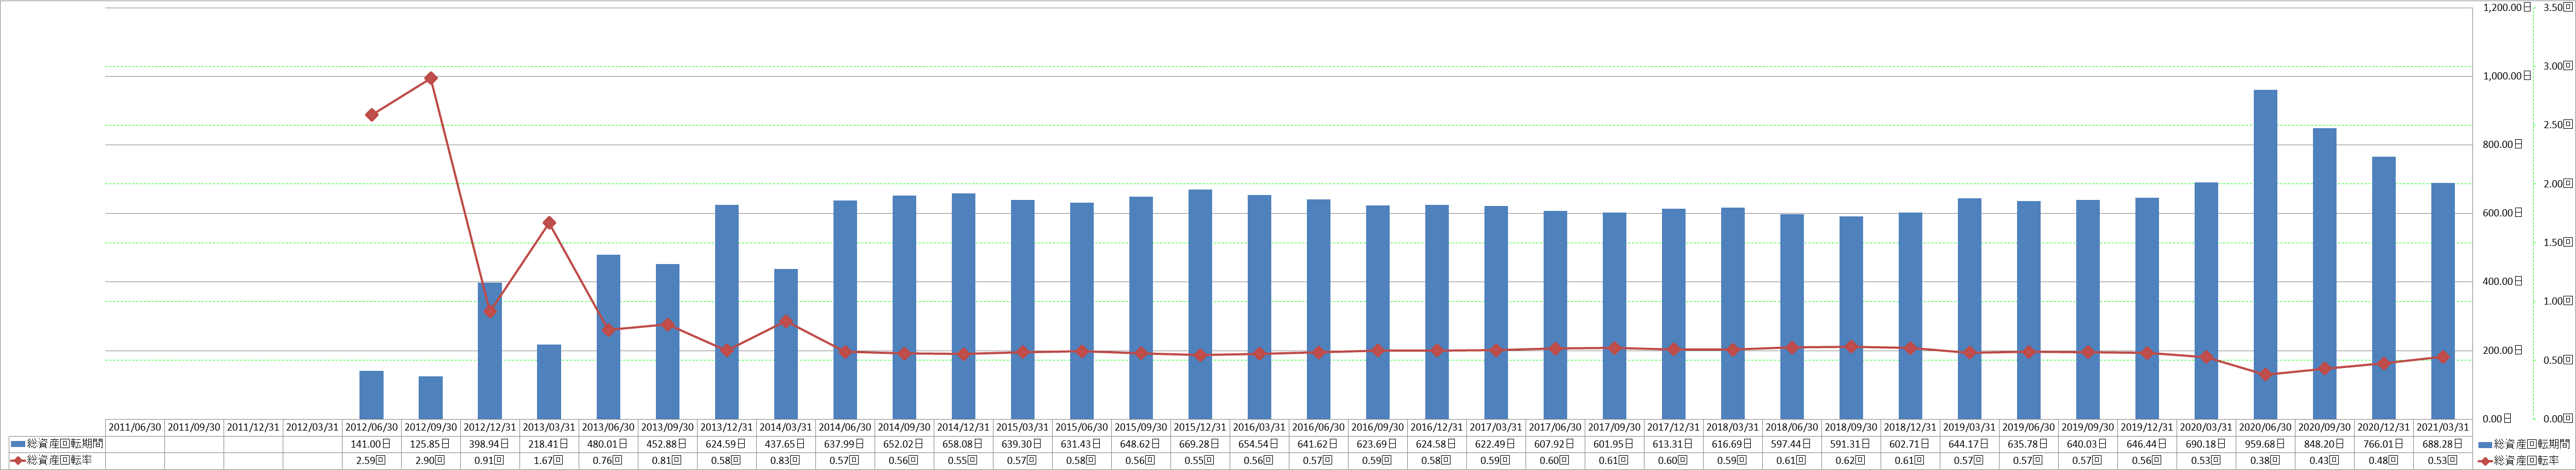Select the blue bar for 2021/03/31

2443,301
